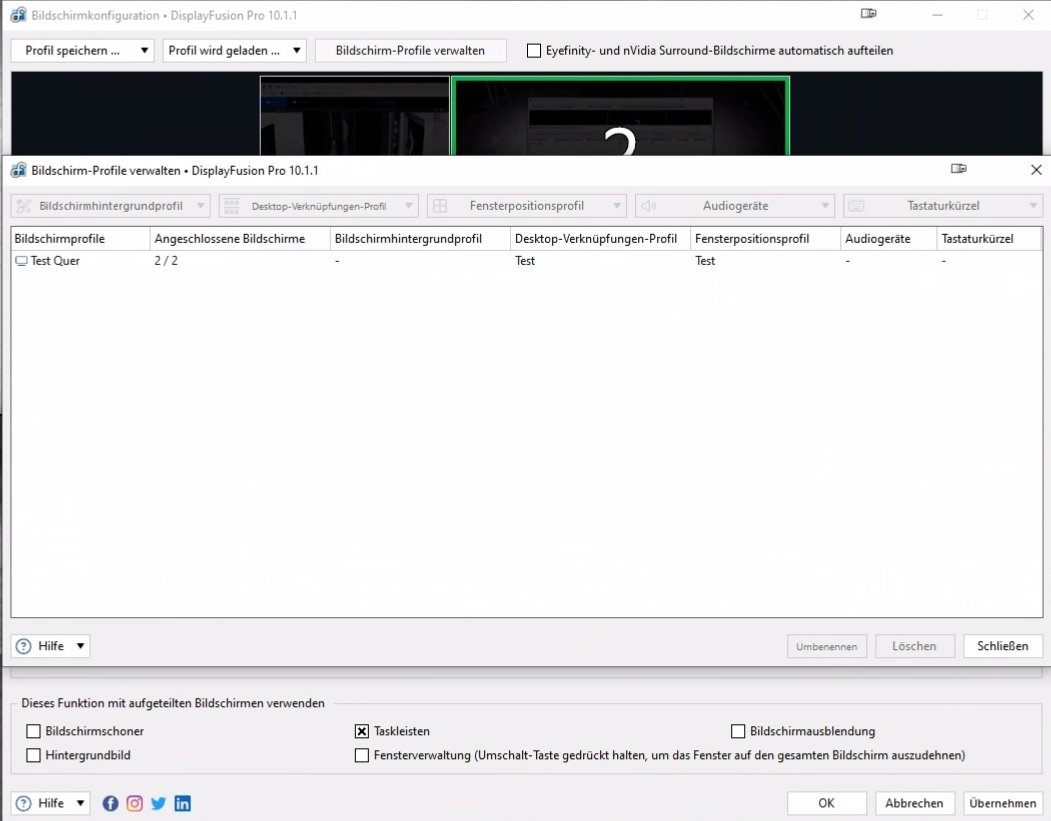This screenshot has width=1051, height=821.
Task: Open the Desktop-Verknüpfungen-Profil dropdown button
Action: (318, 206)
